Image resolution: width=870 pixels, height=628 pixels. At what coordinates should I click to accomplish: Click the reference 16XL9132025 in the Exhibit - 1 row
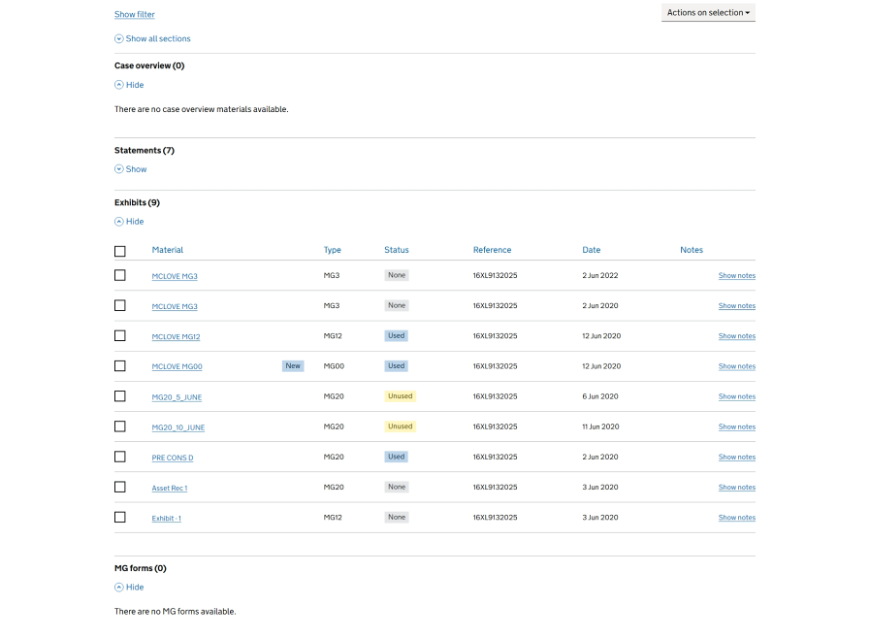pos(495,517)
